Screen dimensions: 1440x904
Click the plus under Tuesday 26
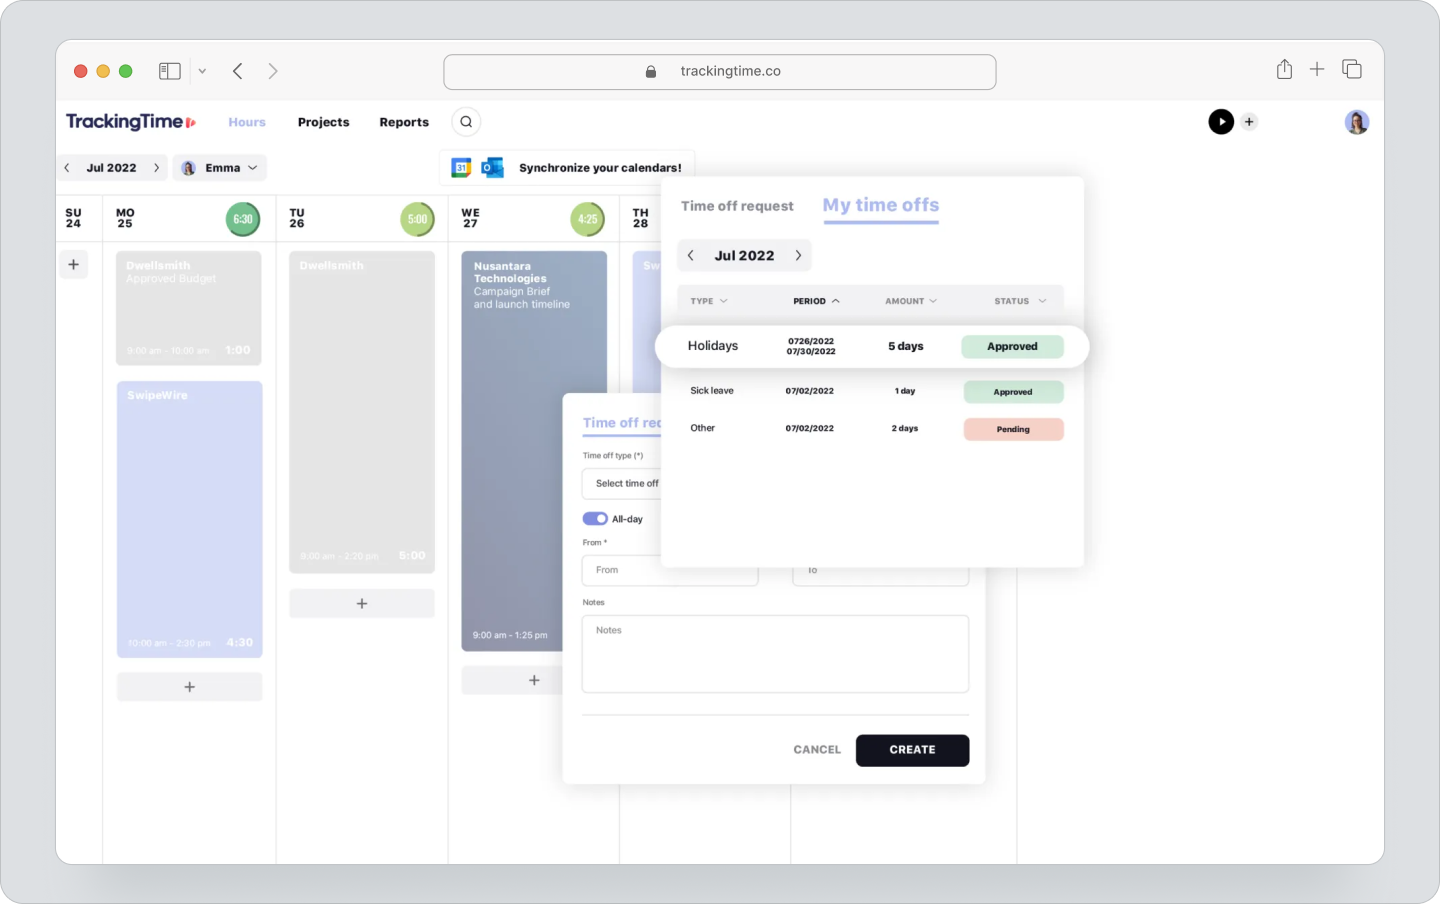(x=361, y=603)
